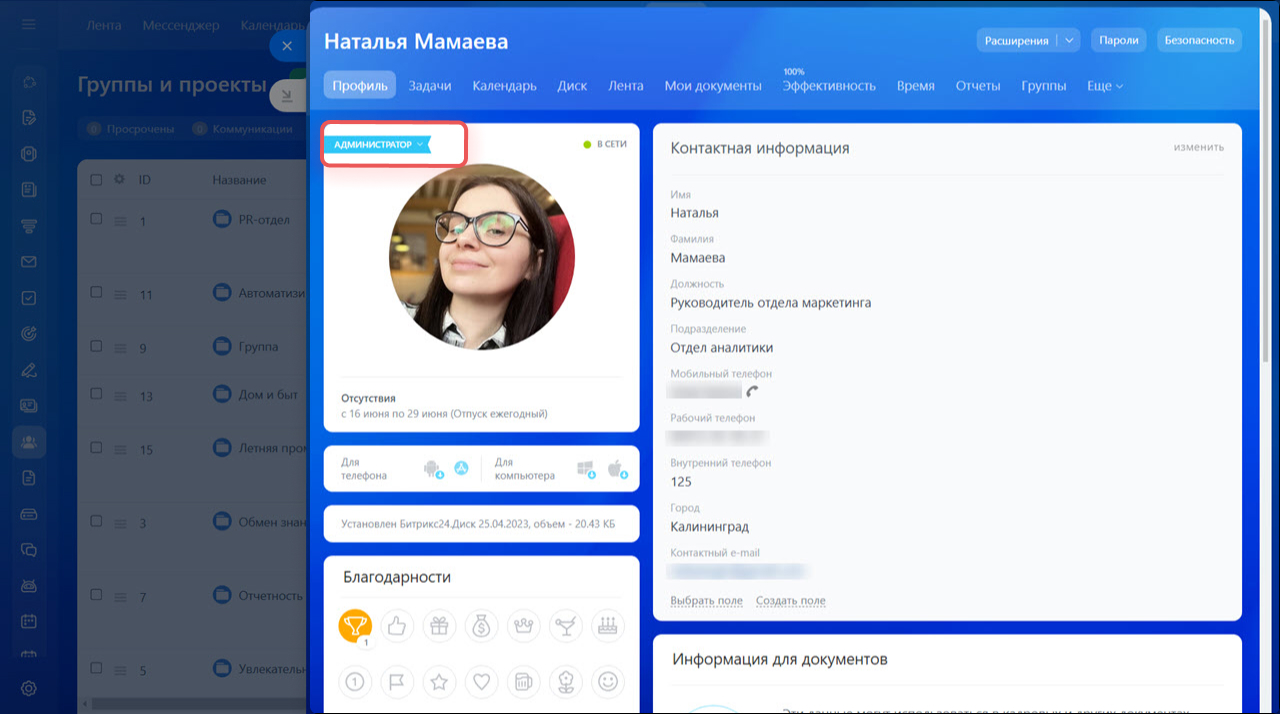1280x714 pixels.
Task: Select the checkbox for the Группа row
Action: coord(96,345)
